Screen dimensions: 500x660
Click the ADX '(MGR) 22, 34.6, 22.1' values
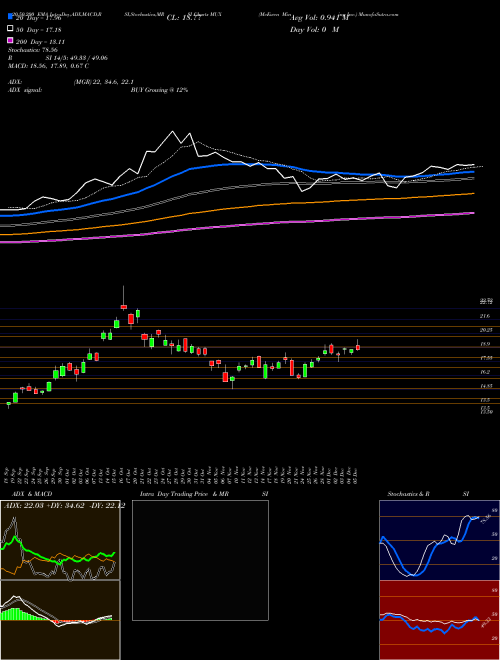104,82
